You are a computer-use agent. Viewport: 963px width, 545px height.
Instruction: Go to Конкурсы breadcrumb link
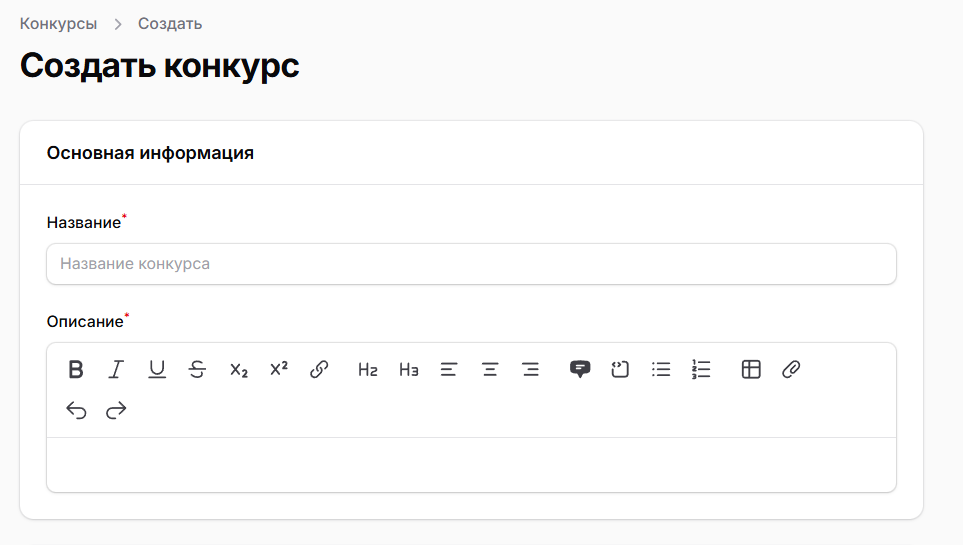pos(58,23)
